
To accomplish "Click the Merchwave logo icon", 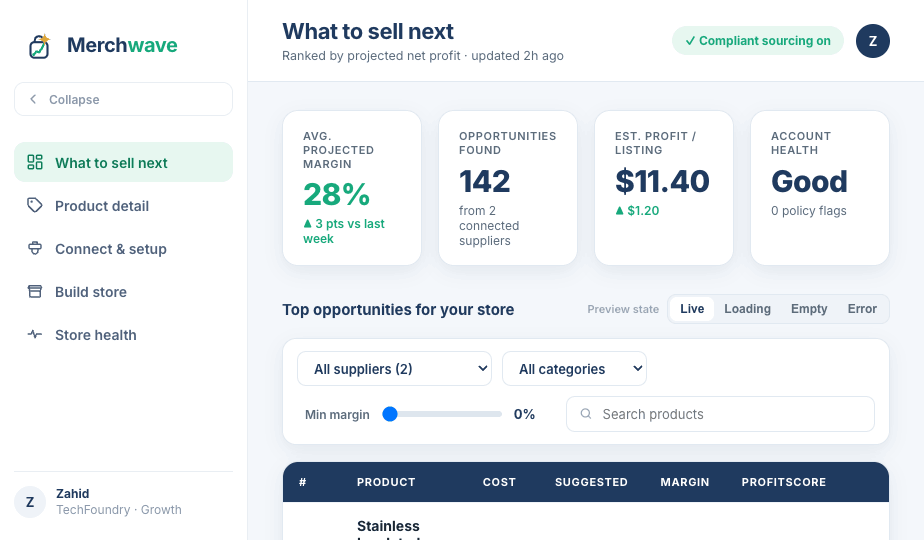I will click(39, 46).
